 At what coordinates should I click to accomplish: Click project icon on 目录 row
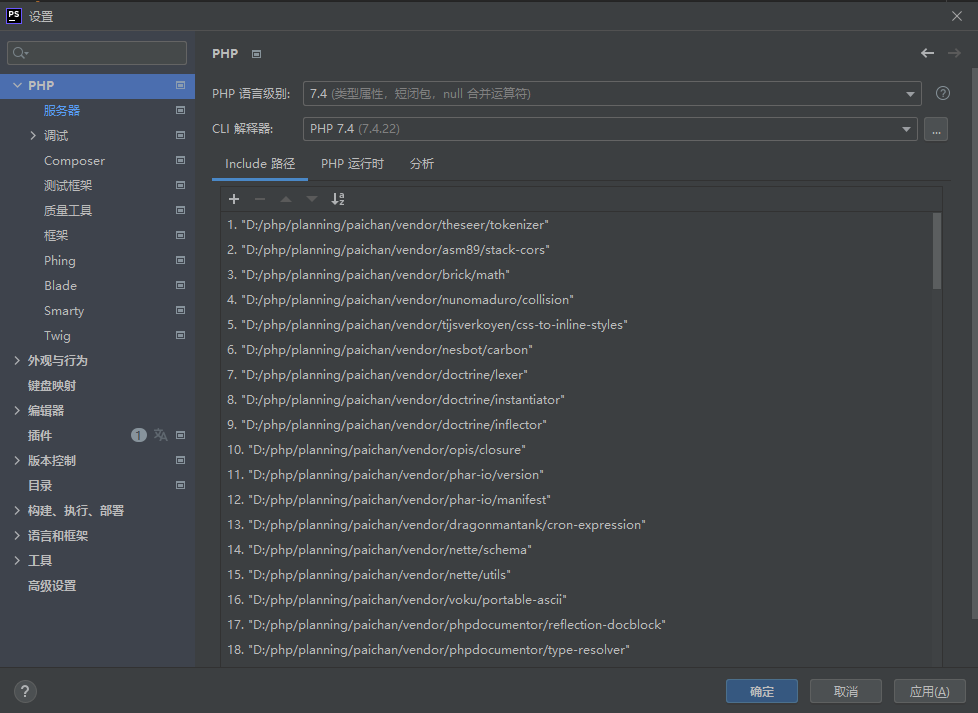point(180,485)
